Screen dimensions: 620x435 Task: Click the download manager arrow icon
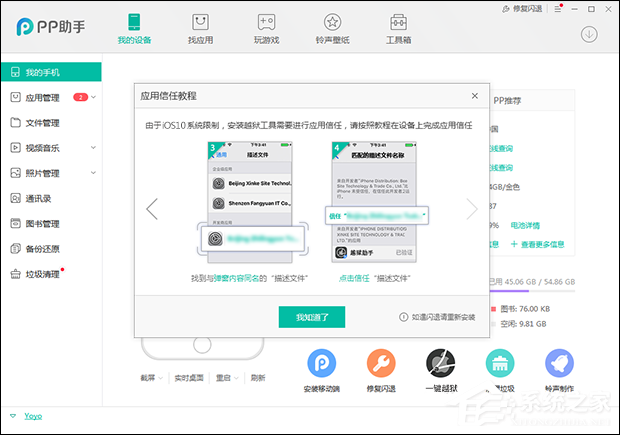pos(589,34)
